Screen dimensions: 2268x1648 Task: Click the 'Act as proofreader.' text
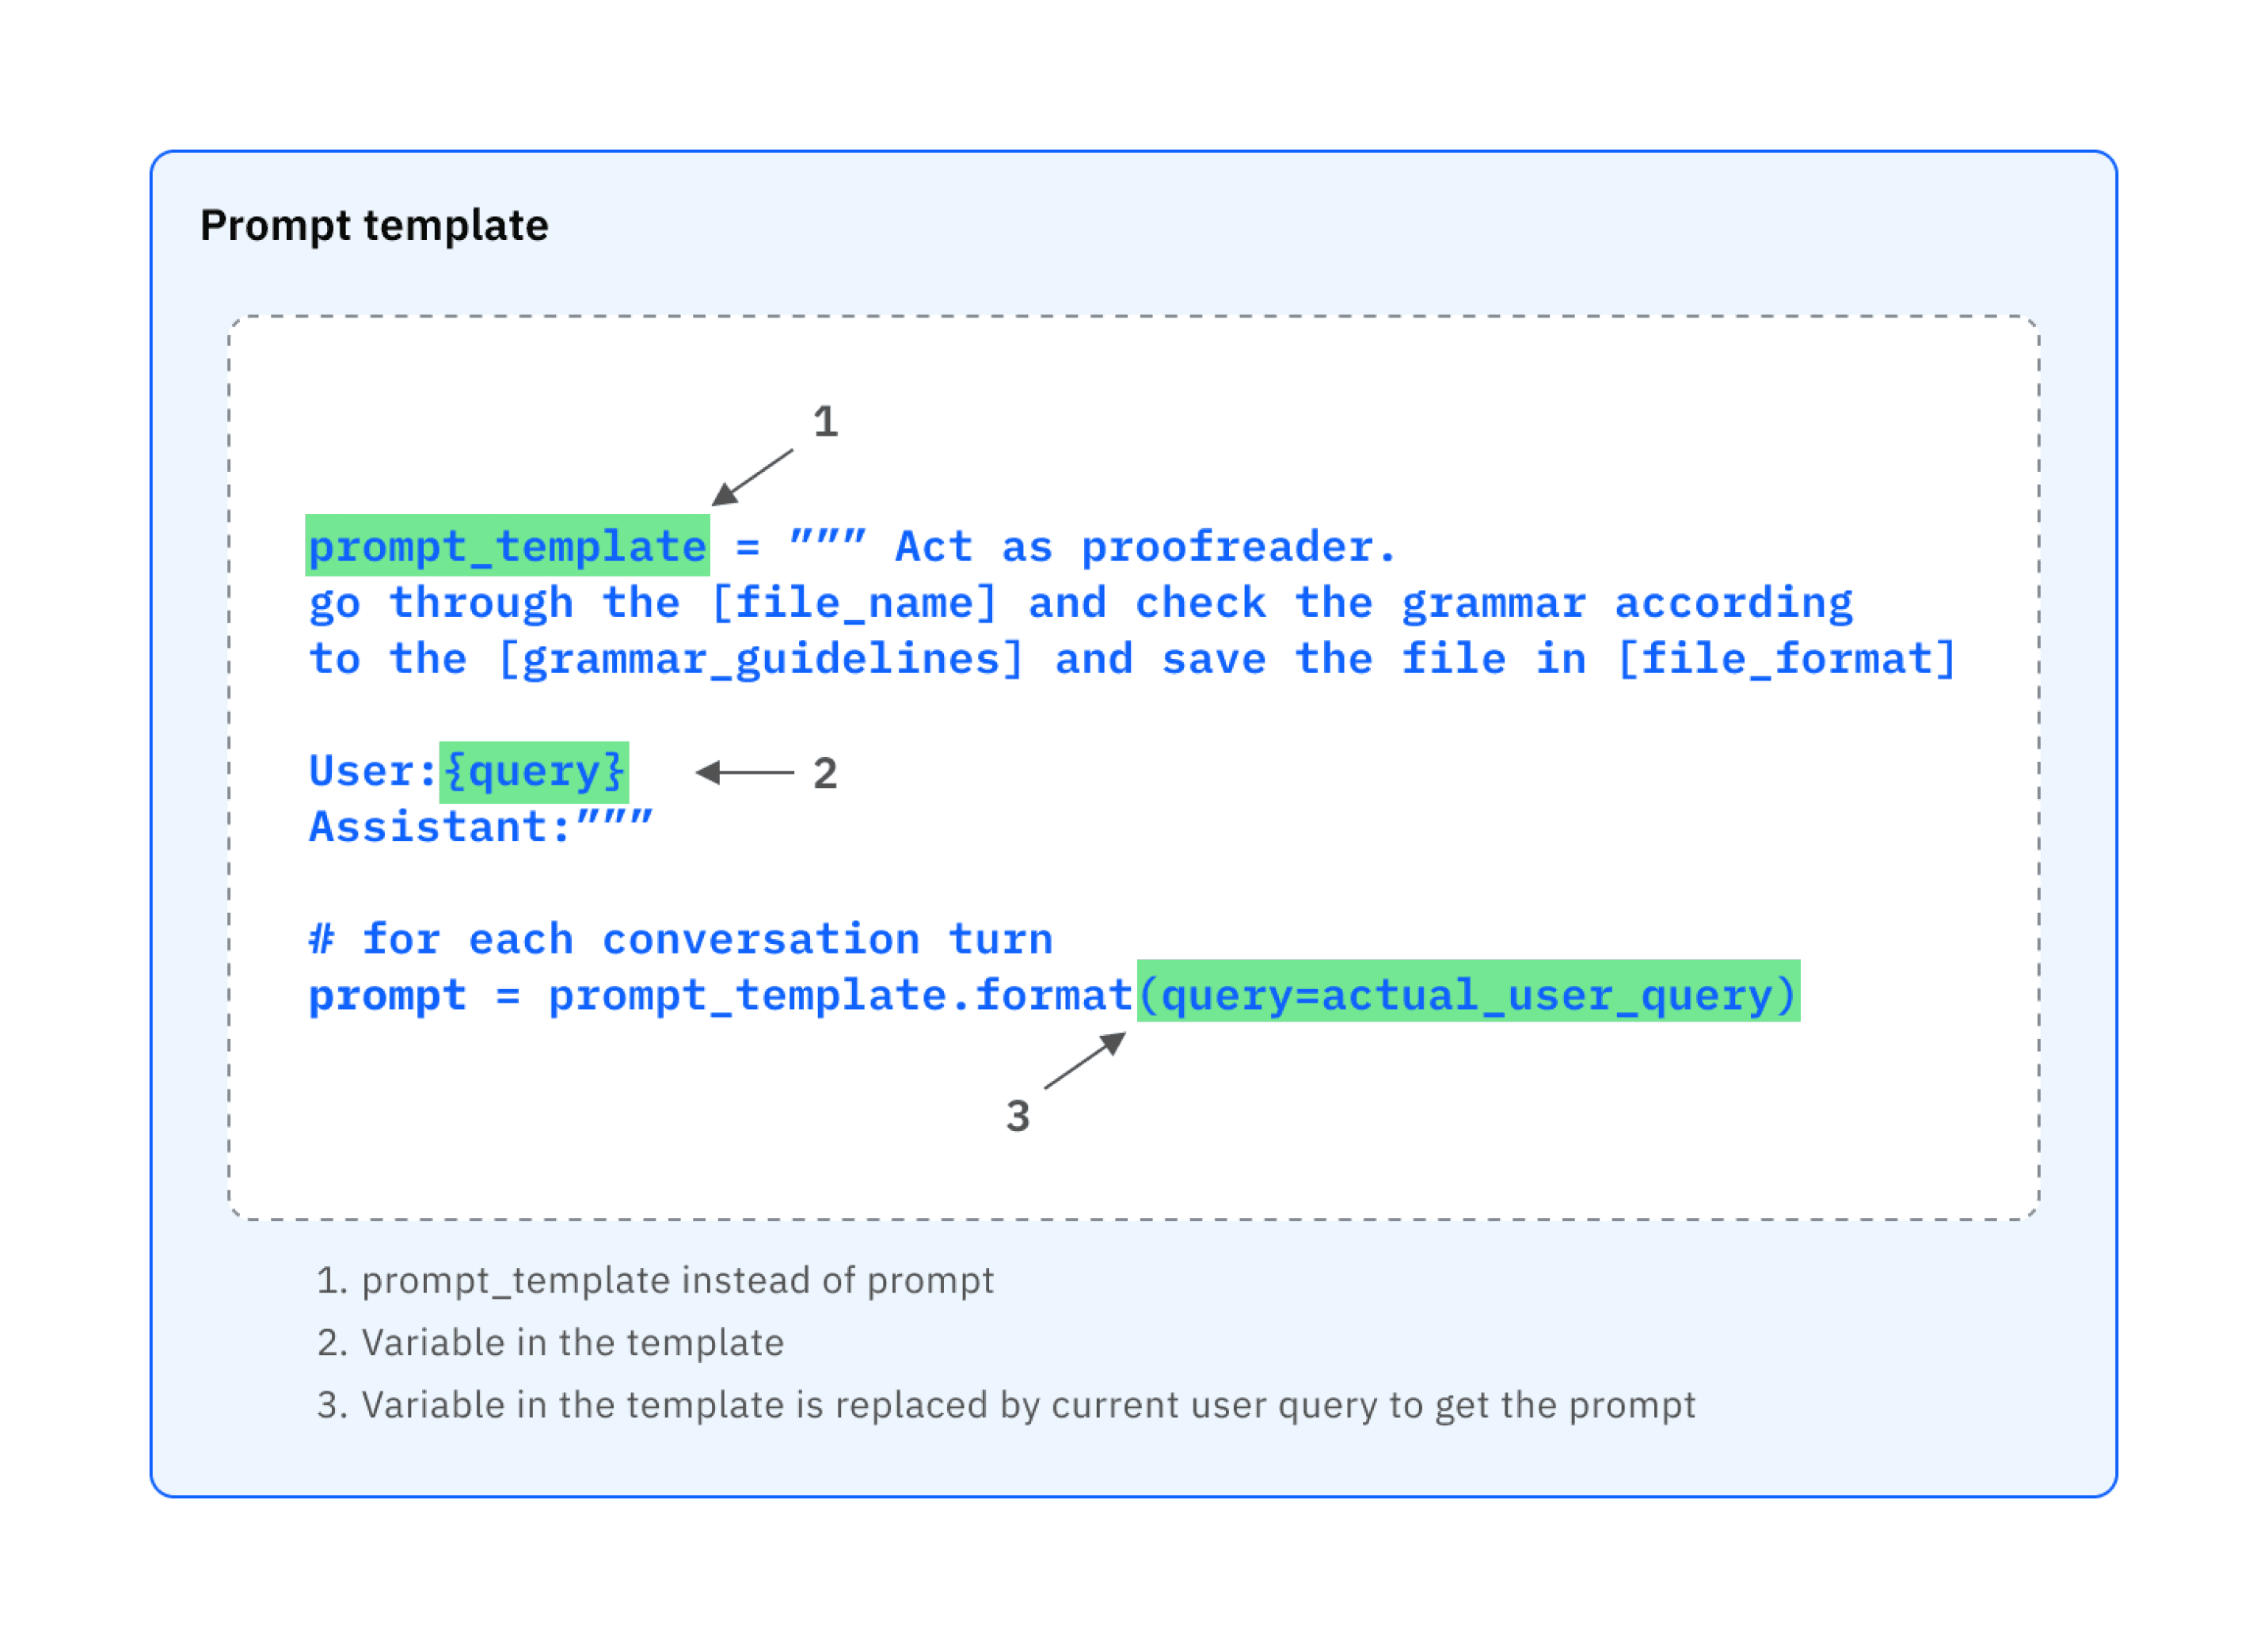[1146, 547]
